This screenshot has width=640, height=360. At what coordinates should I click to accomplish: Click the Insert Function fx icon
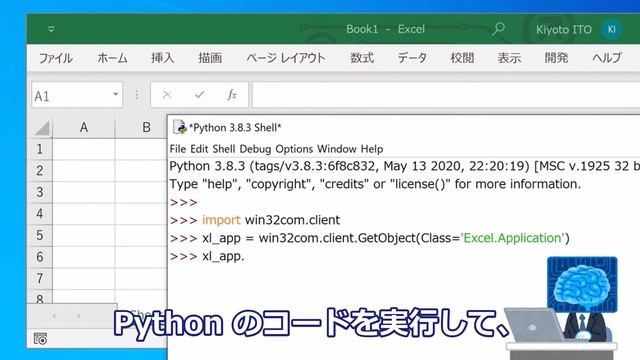coord(232,95)
